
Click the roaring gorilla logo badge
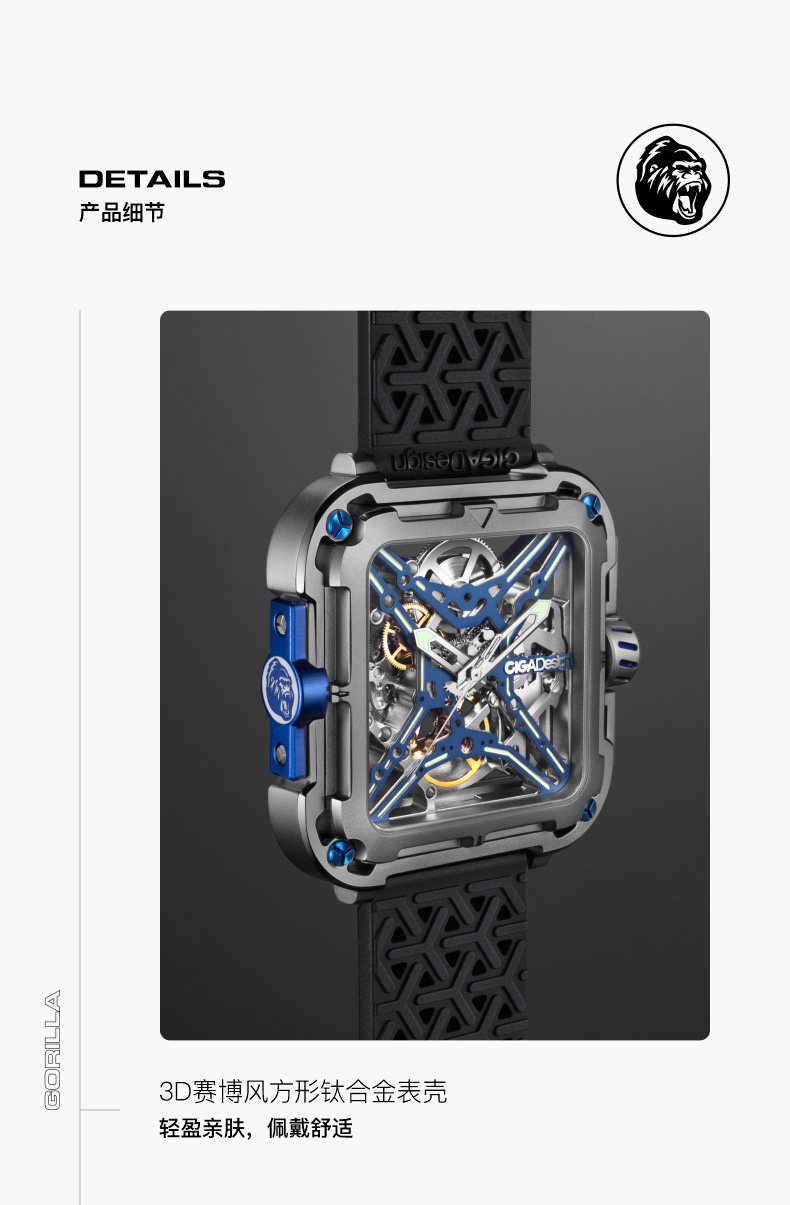pyautogui.click(x=672, y=181)
